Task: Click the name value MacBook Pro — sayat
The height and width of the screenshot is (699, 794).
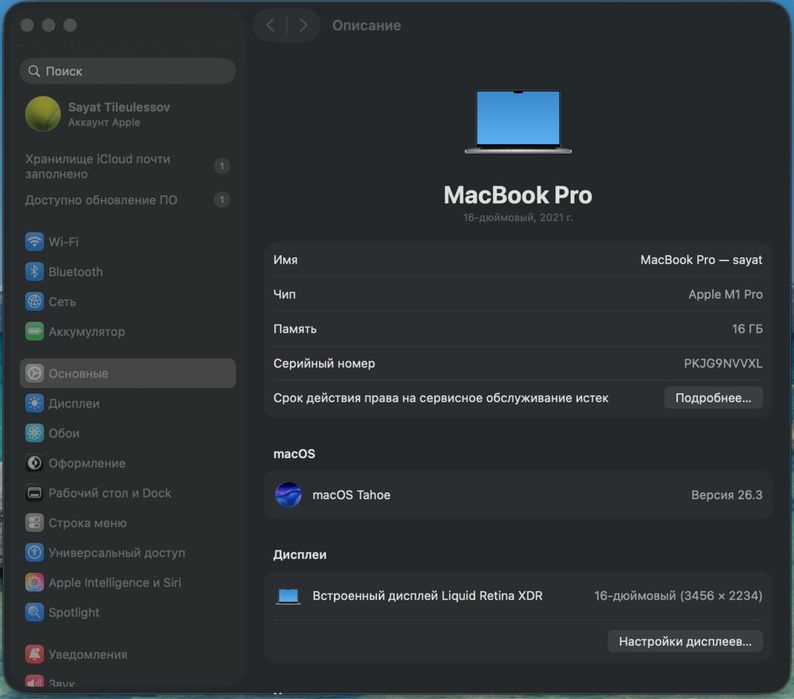Action: click(x=701, y=260)
